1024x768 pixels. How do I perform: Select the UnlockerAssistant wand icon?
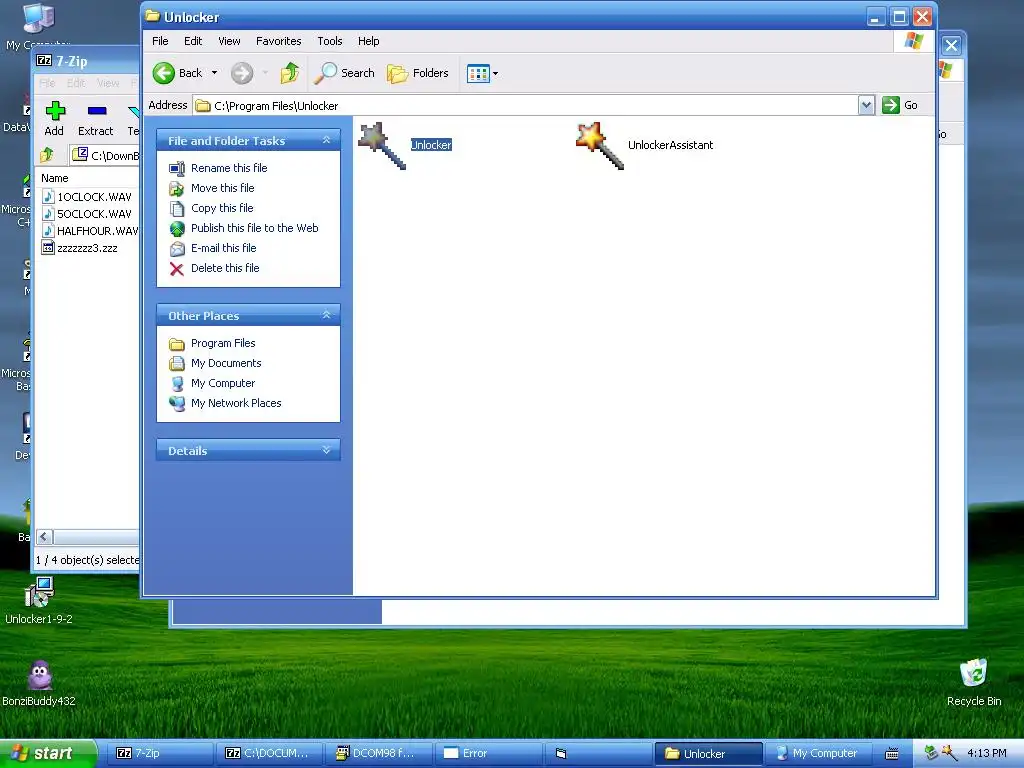pos(600,146)
